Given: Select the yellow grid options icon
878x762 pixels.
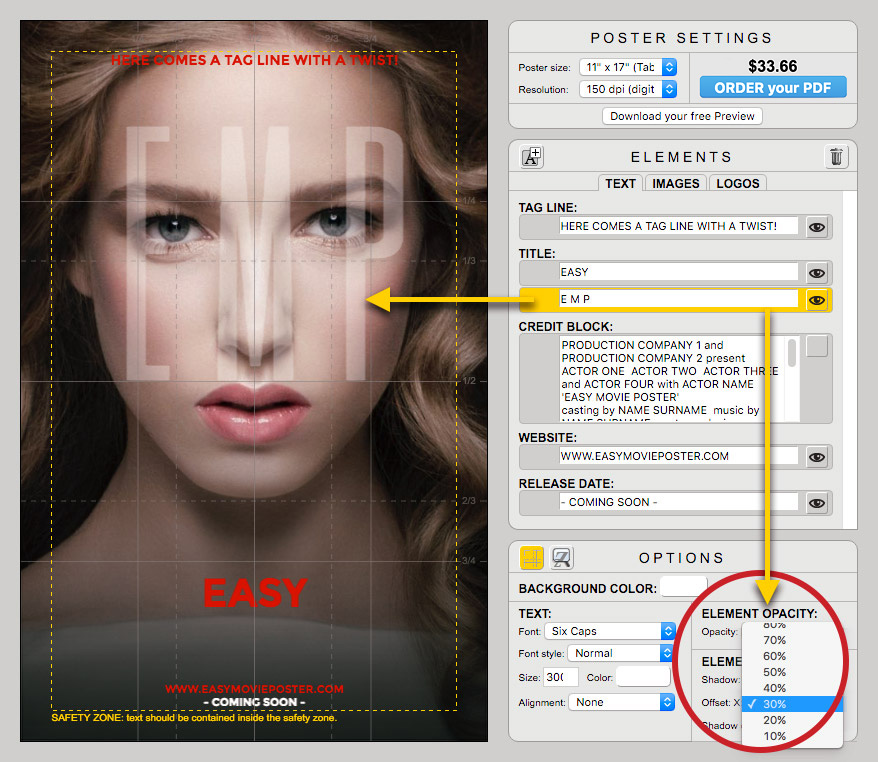Looking at the screenshot, I should (530, 557).
